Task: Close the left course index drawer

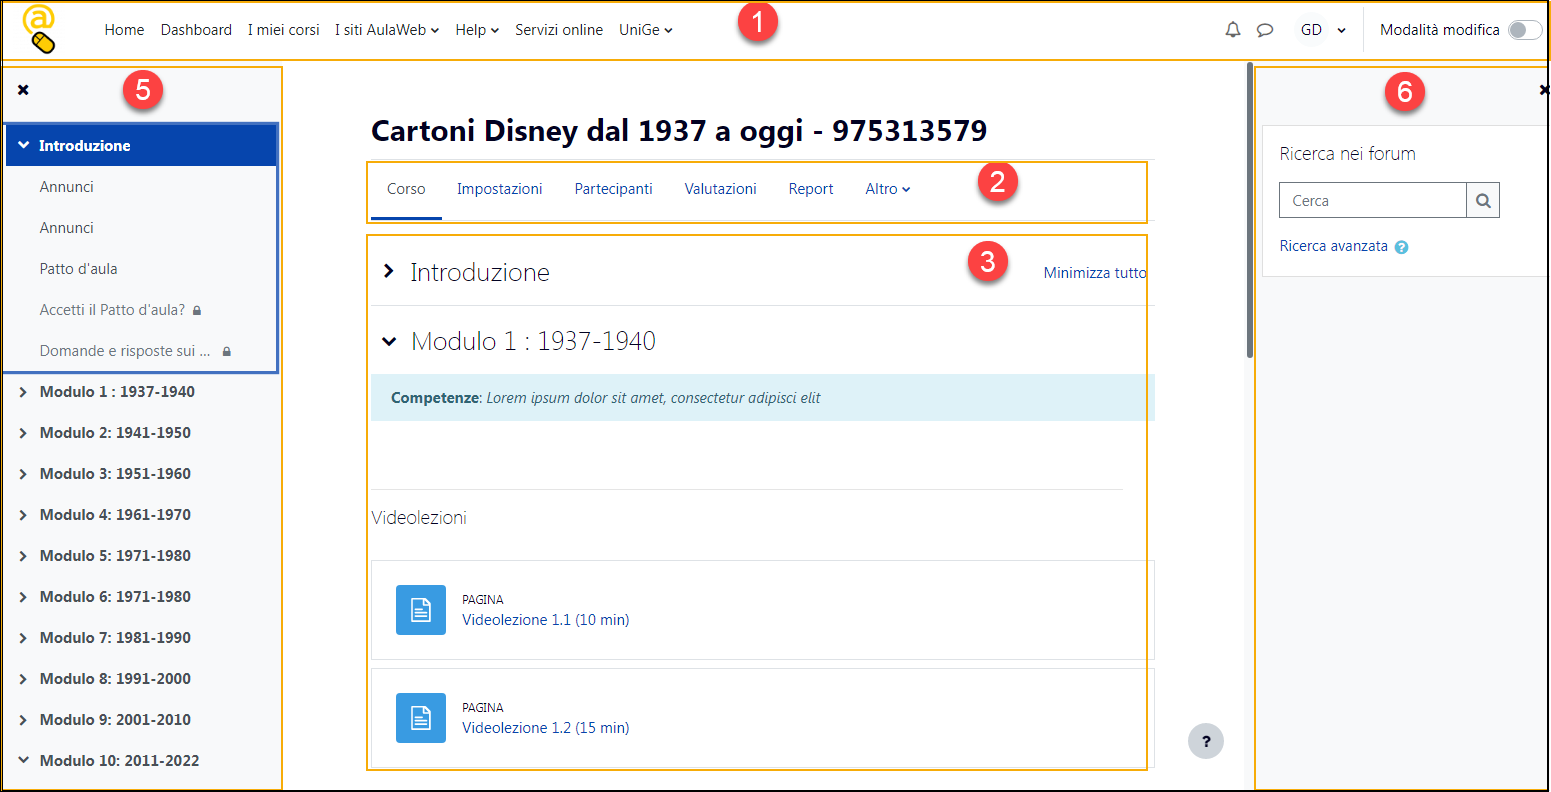Action: [23, 90]
